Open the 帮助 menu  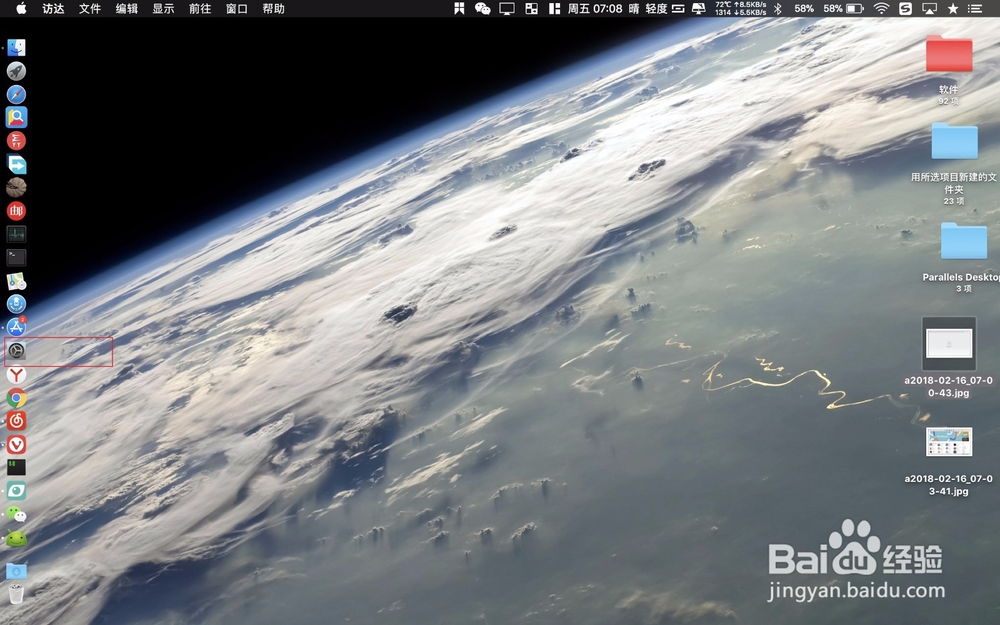pyautogui.click(x=274, y=8)
